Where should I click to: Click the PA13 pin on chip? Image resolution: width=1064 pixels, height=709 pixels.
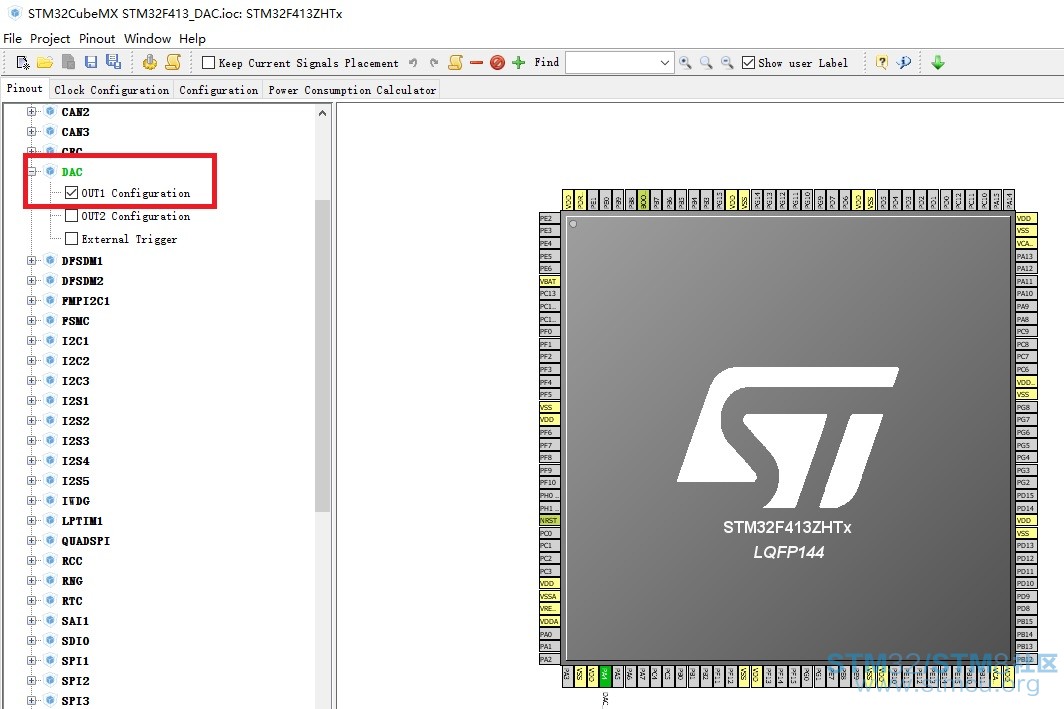pos(1025,256)
